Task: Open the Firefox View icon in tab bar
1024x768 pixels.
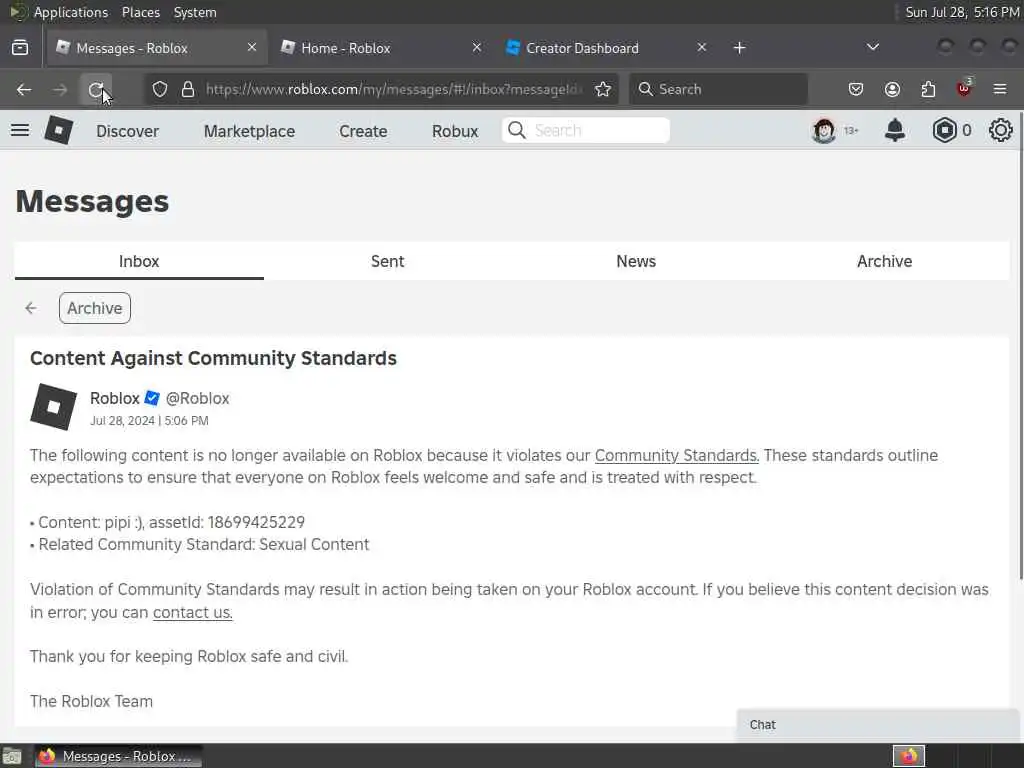Action: [20, 48]
